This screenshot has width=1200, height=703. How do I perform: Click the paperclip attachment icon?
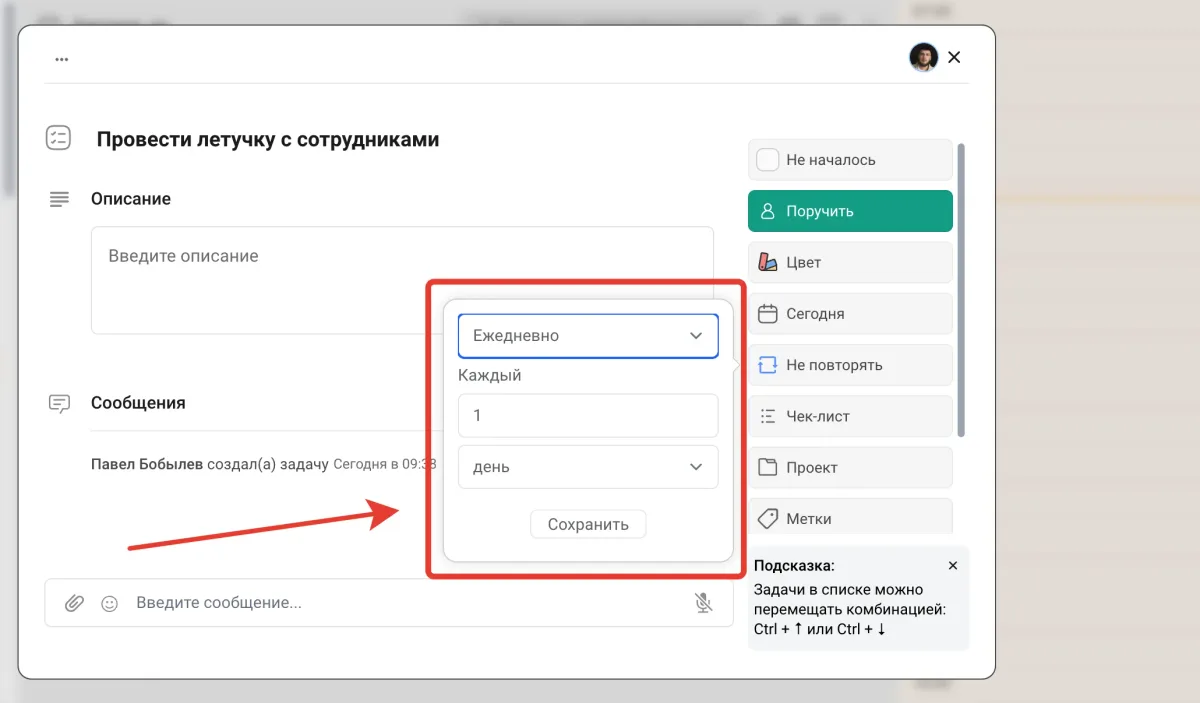click(74, 603)
